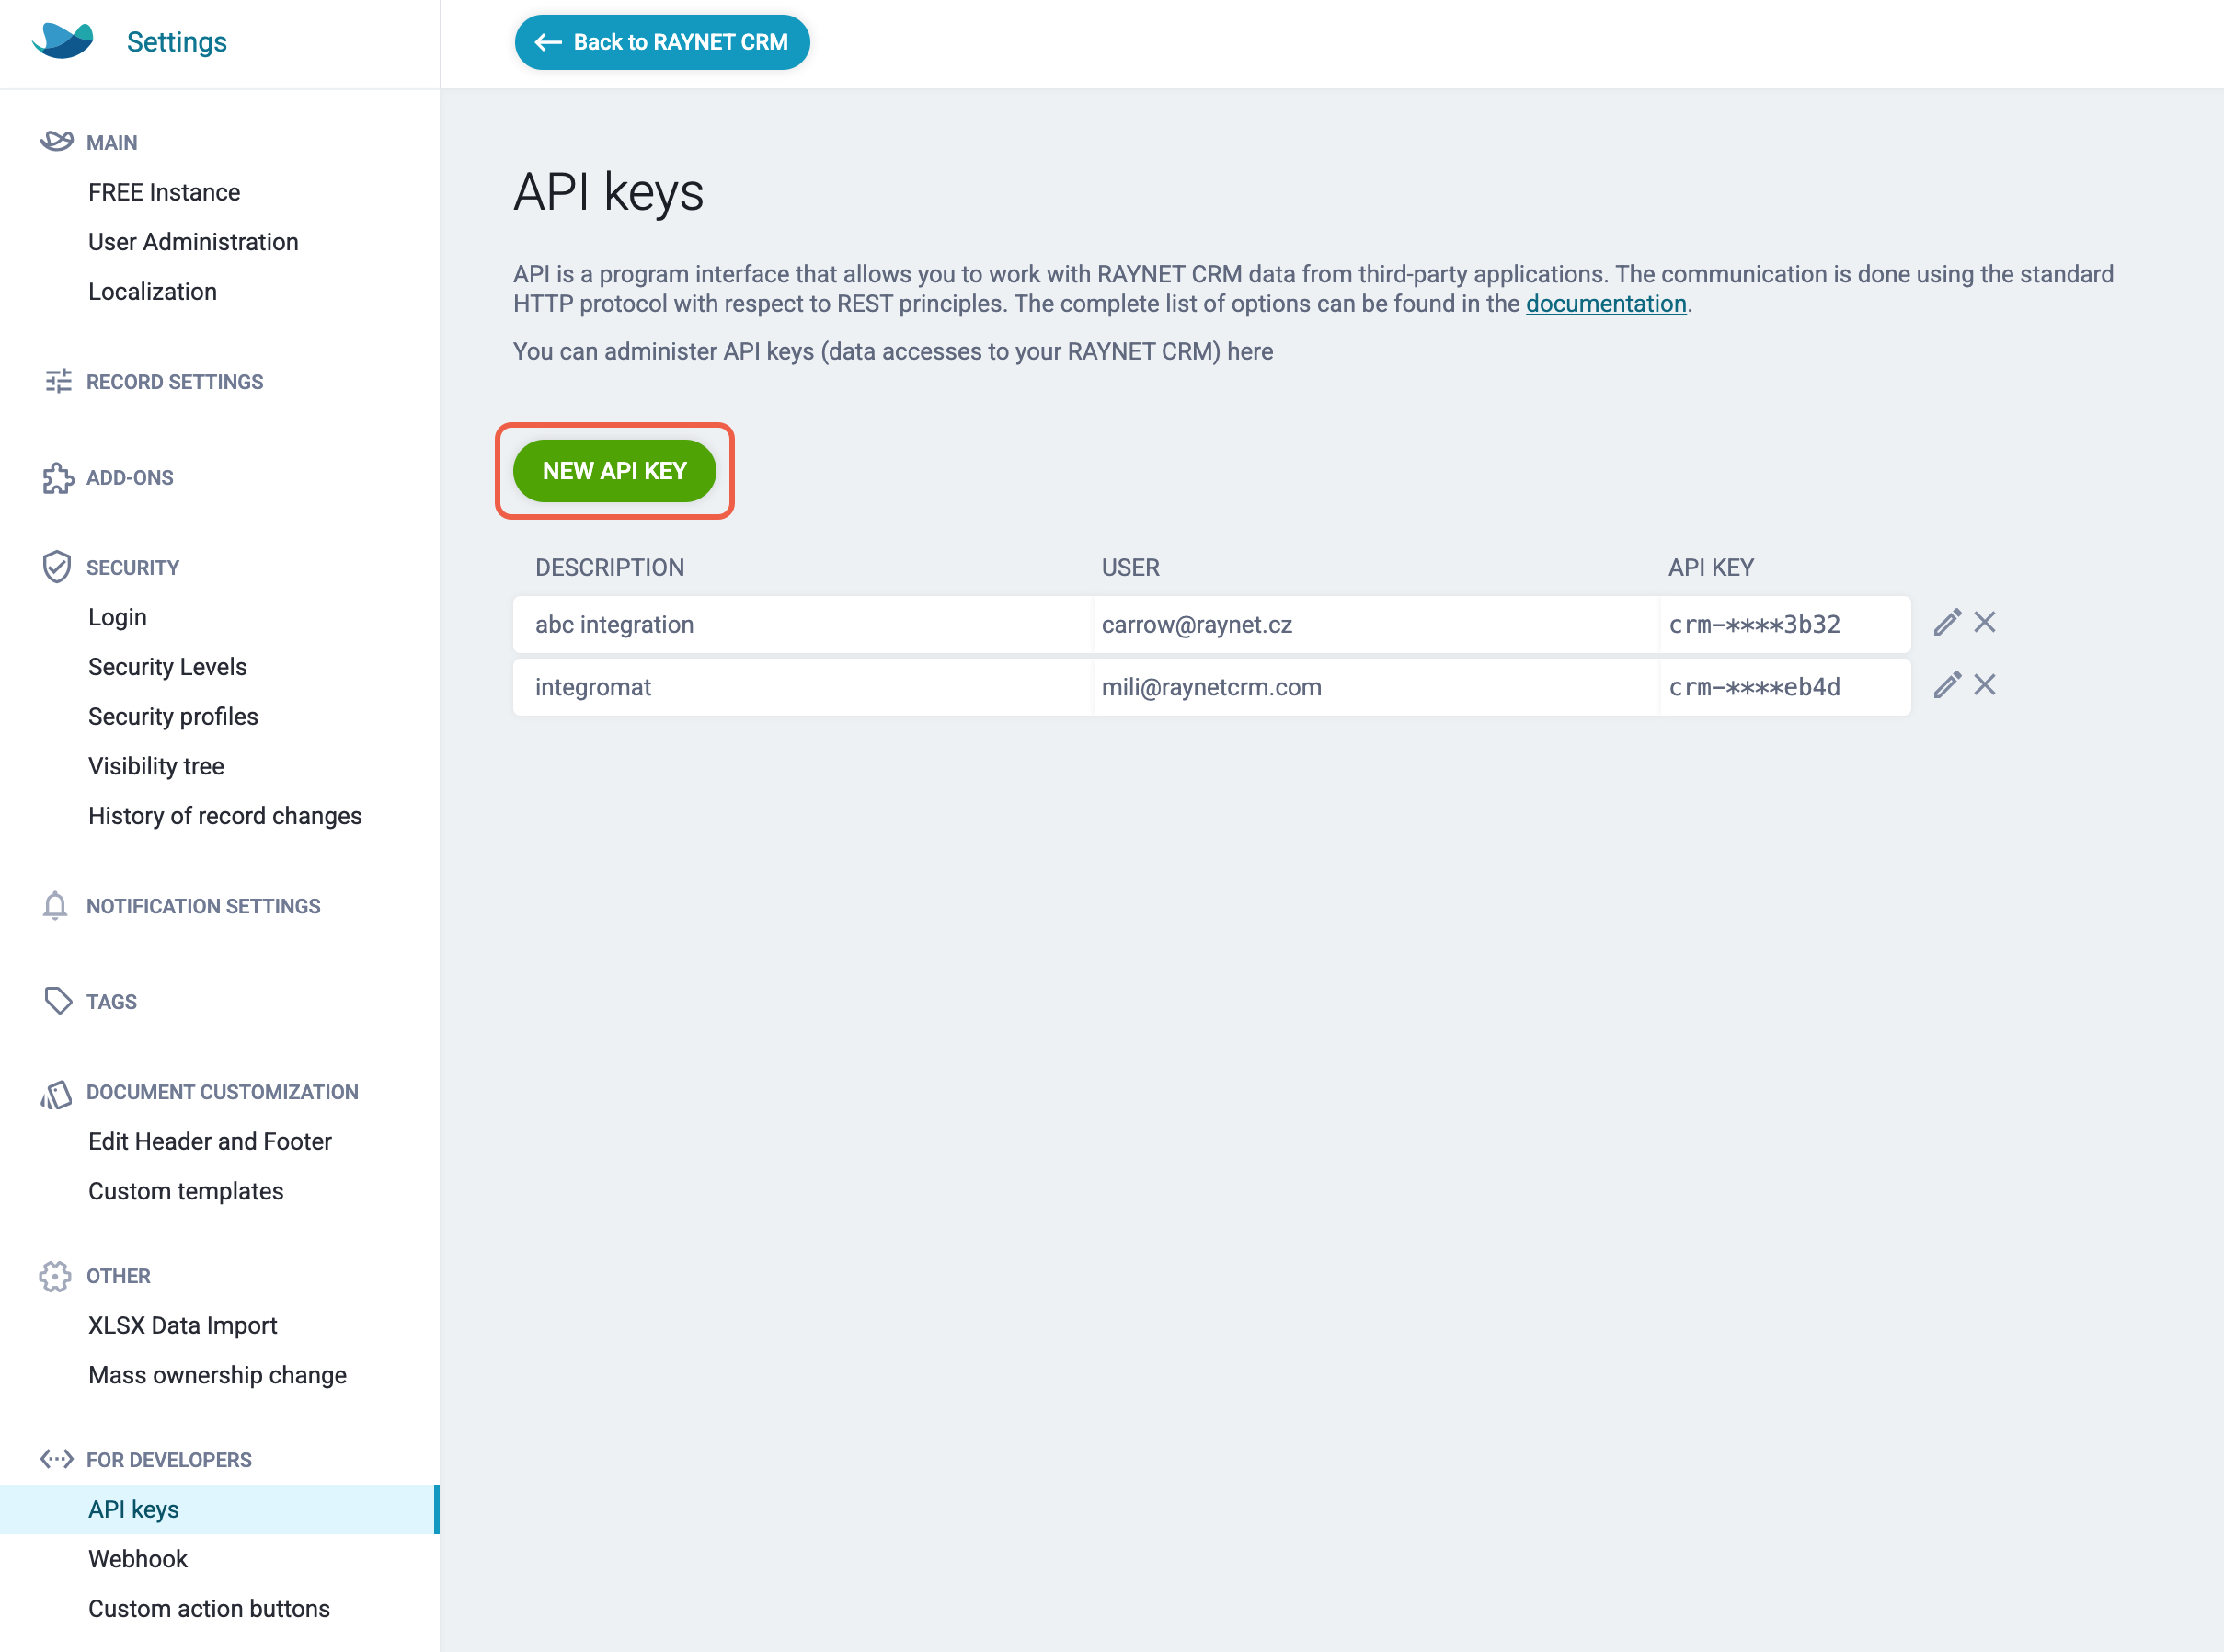The height and width of the screenshot is (1652, 2224).
Task: Expand the Tags section
Action: point(111,1002)
